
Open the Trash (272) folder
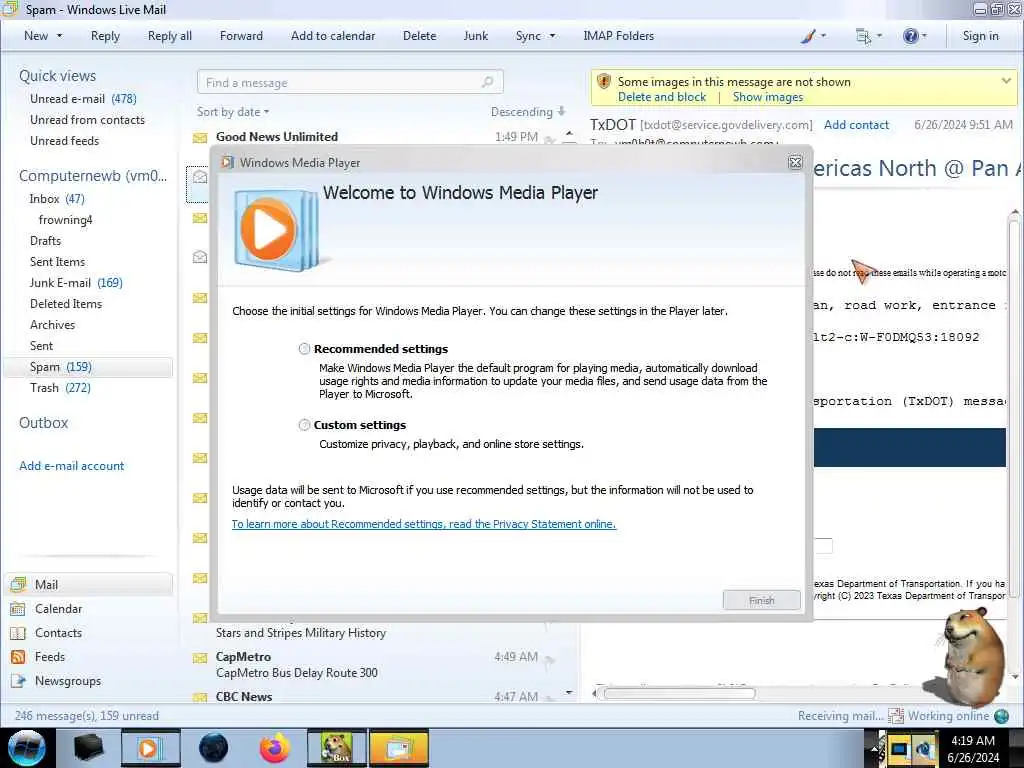(x=60, y=388)
